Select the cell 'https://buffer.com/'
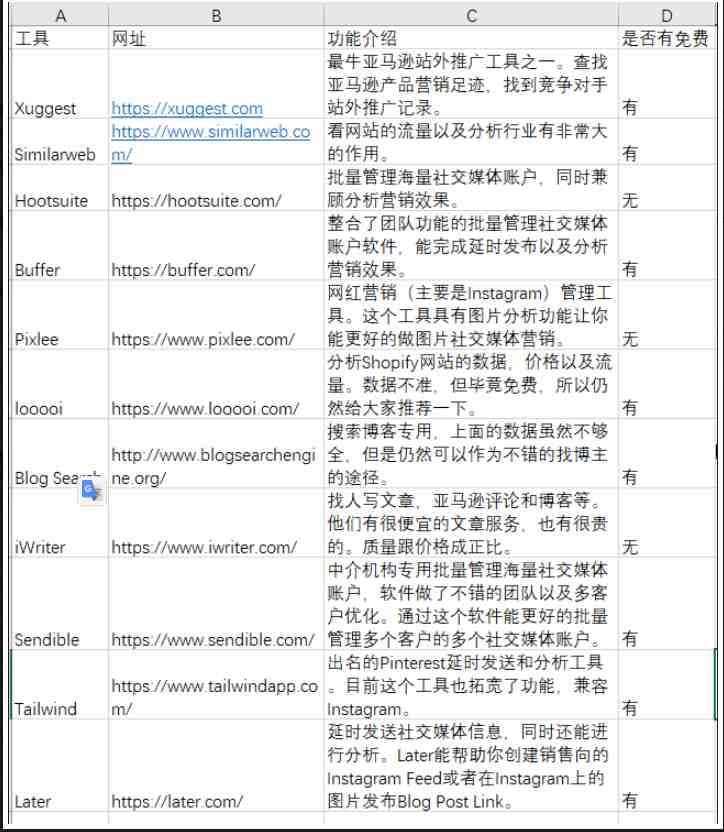 pyautogui.click(x=216, y=246)
